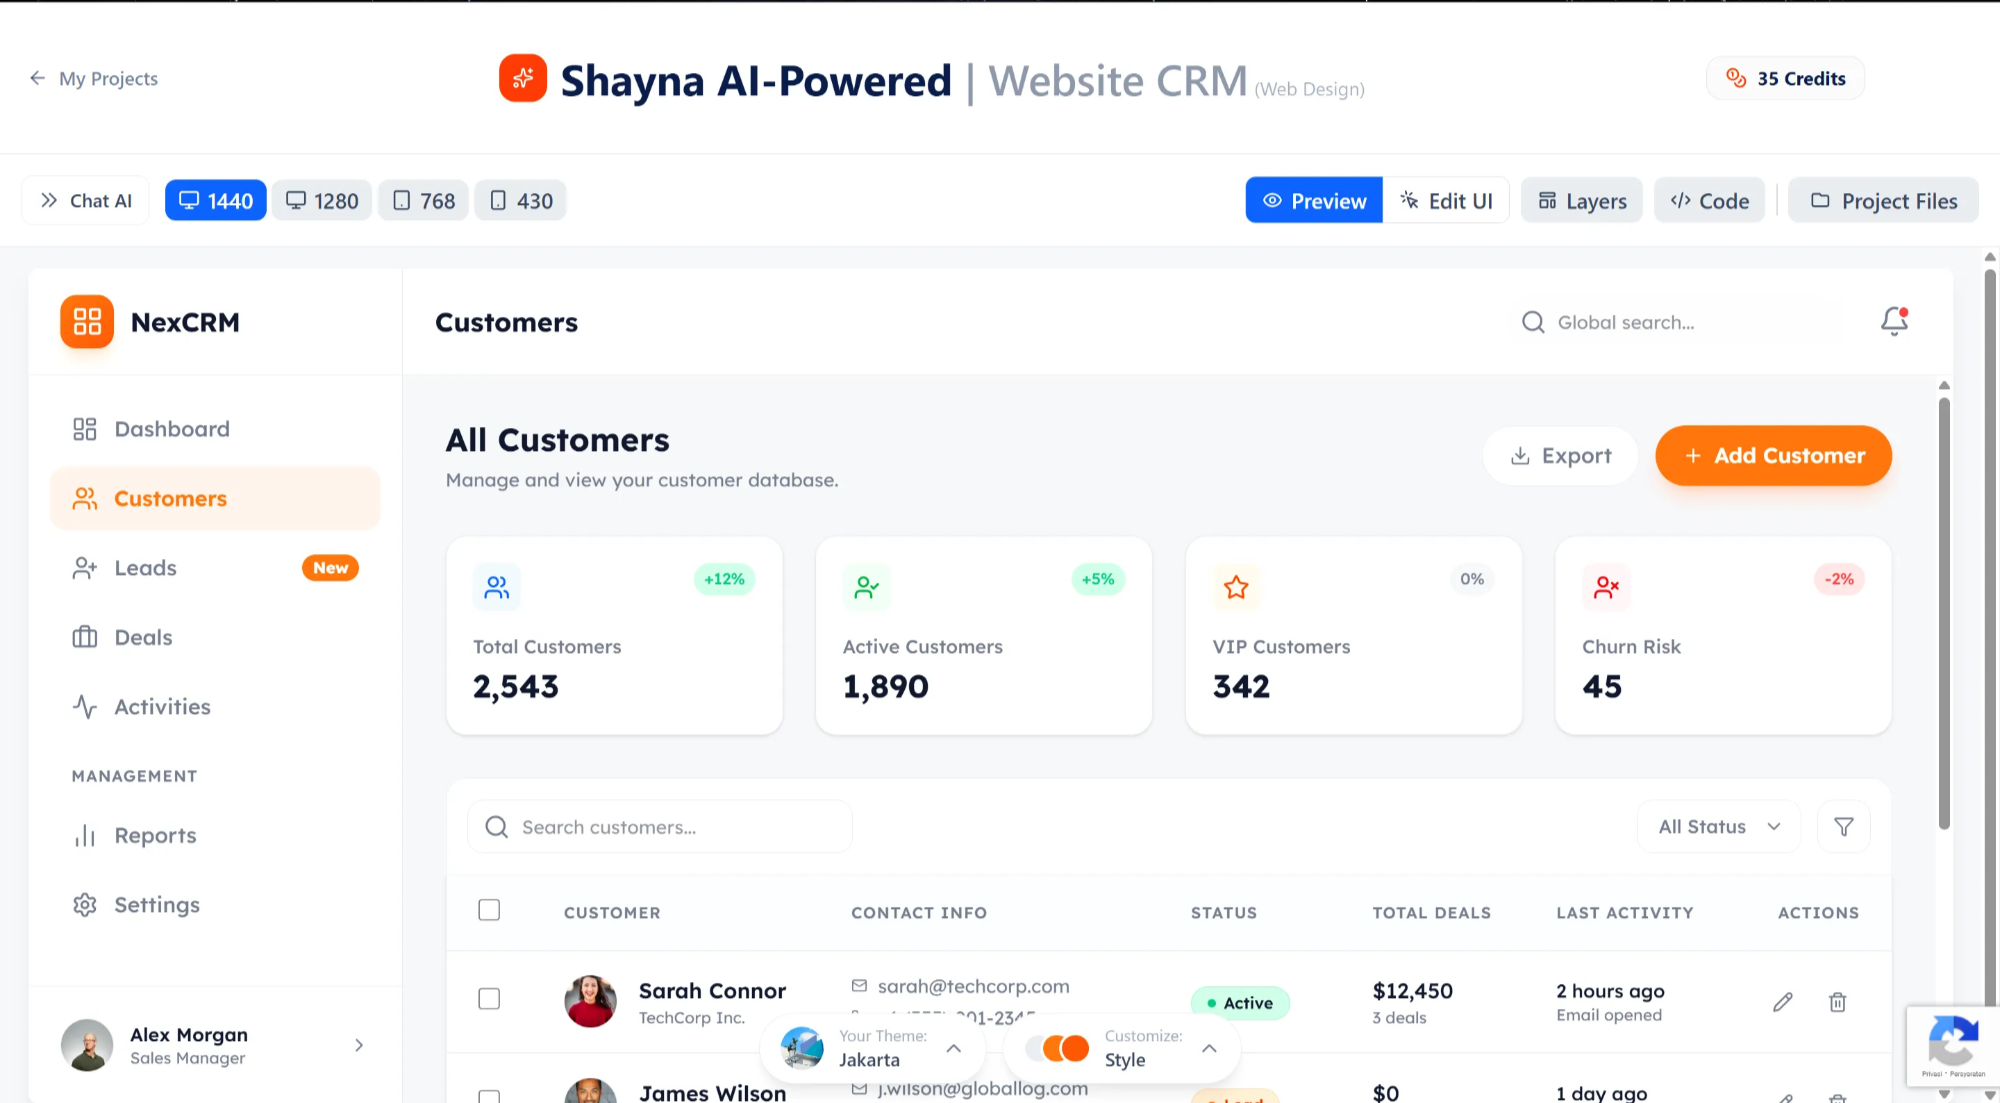Click edit pencil for Sarah Connor
This screenshot has height=1103, width=2000.
[1782, 1002]
